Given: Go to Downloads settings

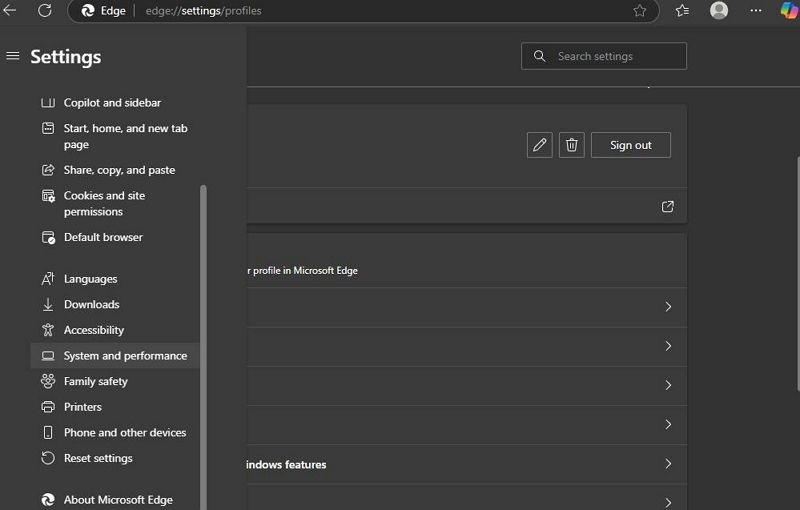Looking at the screenshot, I should pyautogui.click(x=91, y=305).
